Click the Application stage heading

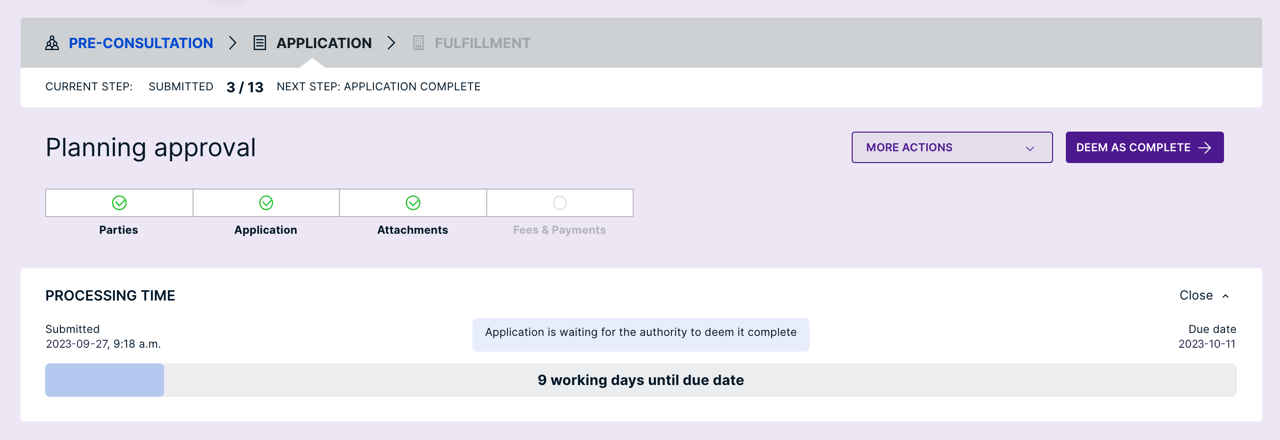pyautogui.click(x=323, y=43)
